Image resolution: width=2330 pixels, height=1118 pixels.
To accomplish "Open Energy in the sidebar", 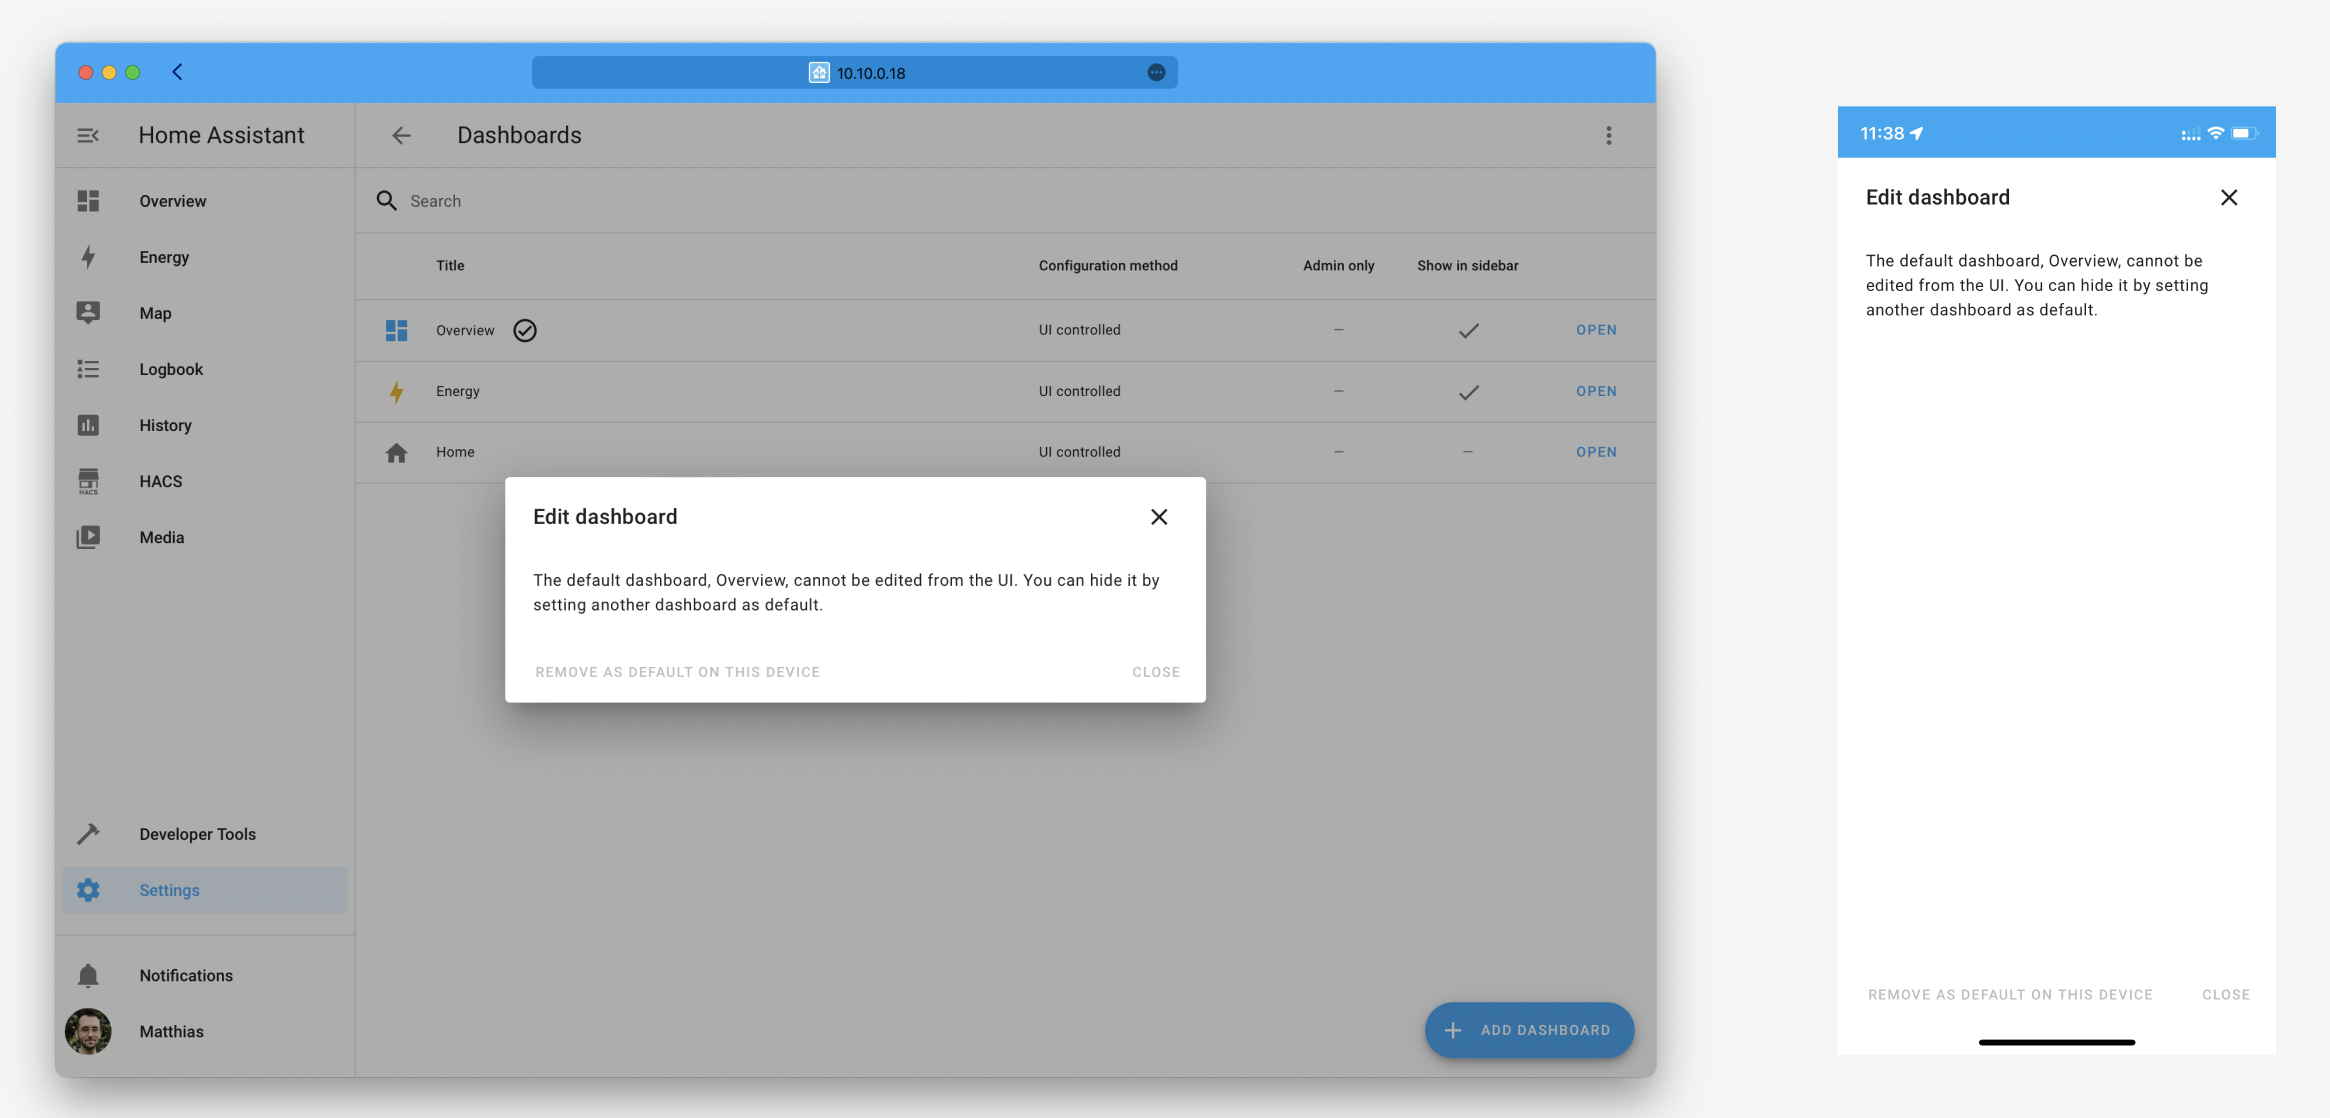I will pos(205,257).
